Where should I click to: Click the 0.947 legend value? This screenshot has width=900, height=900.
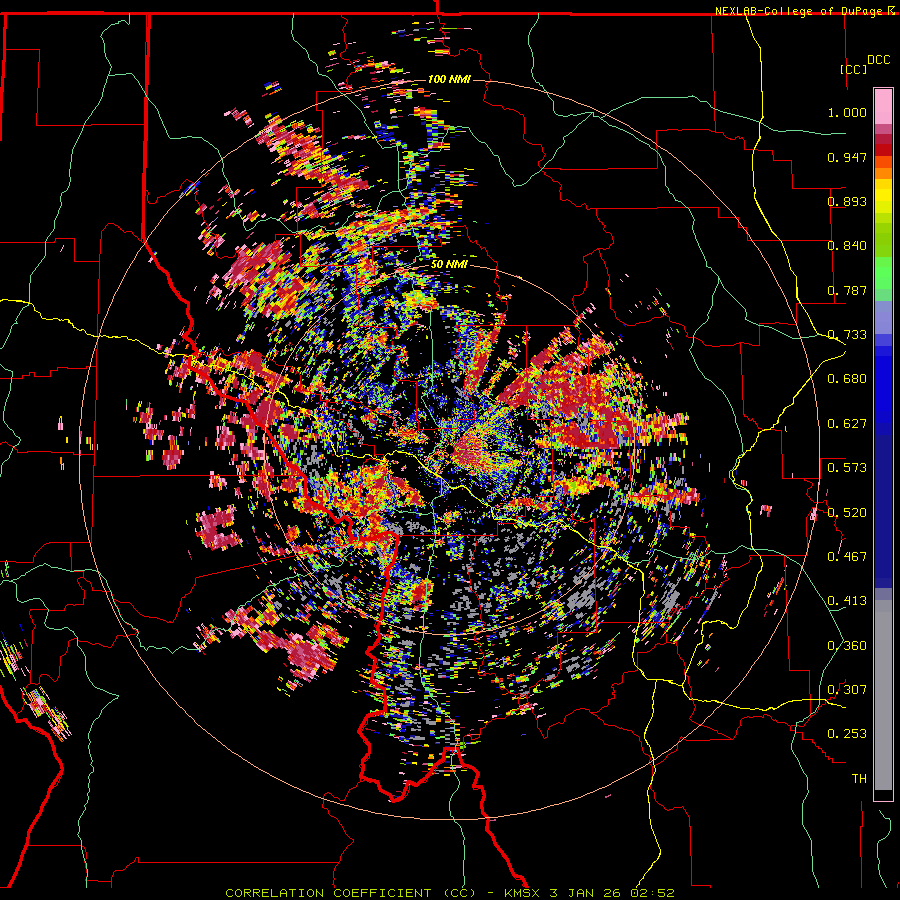847,157
